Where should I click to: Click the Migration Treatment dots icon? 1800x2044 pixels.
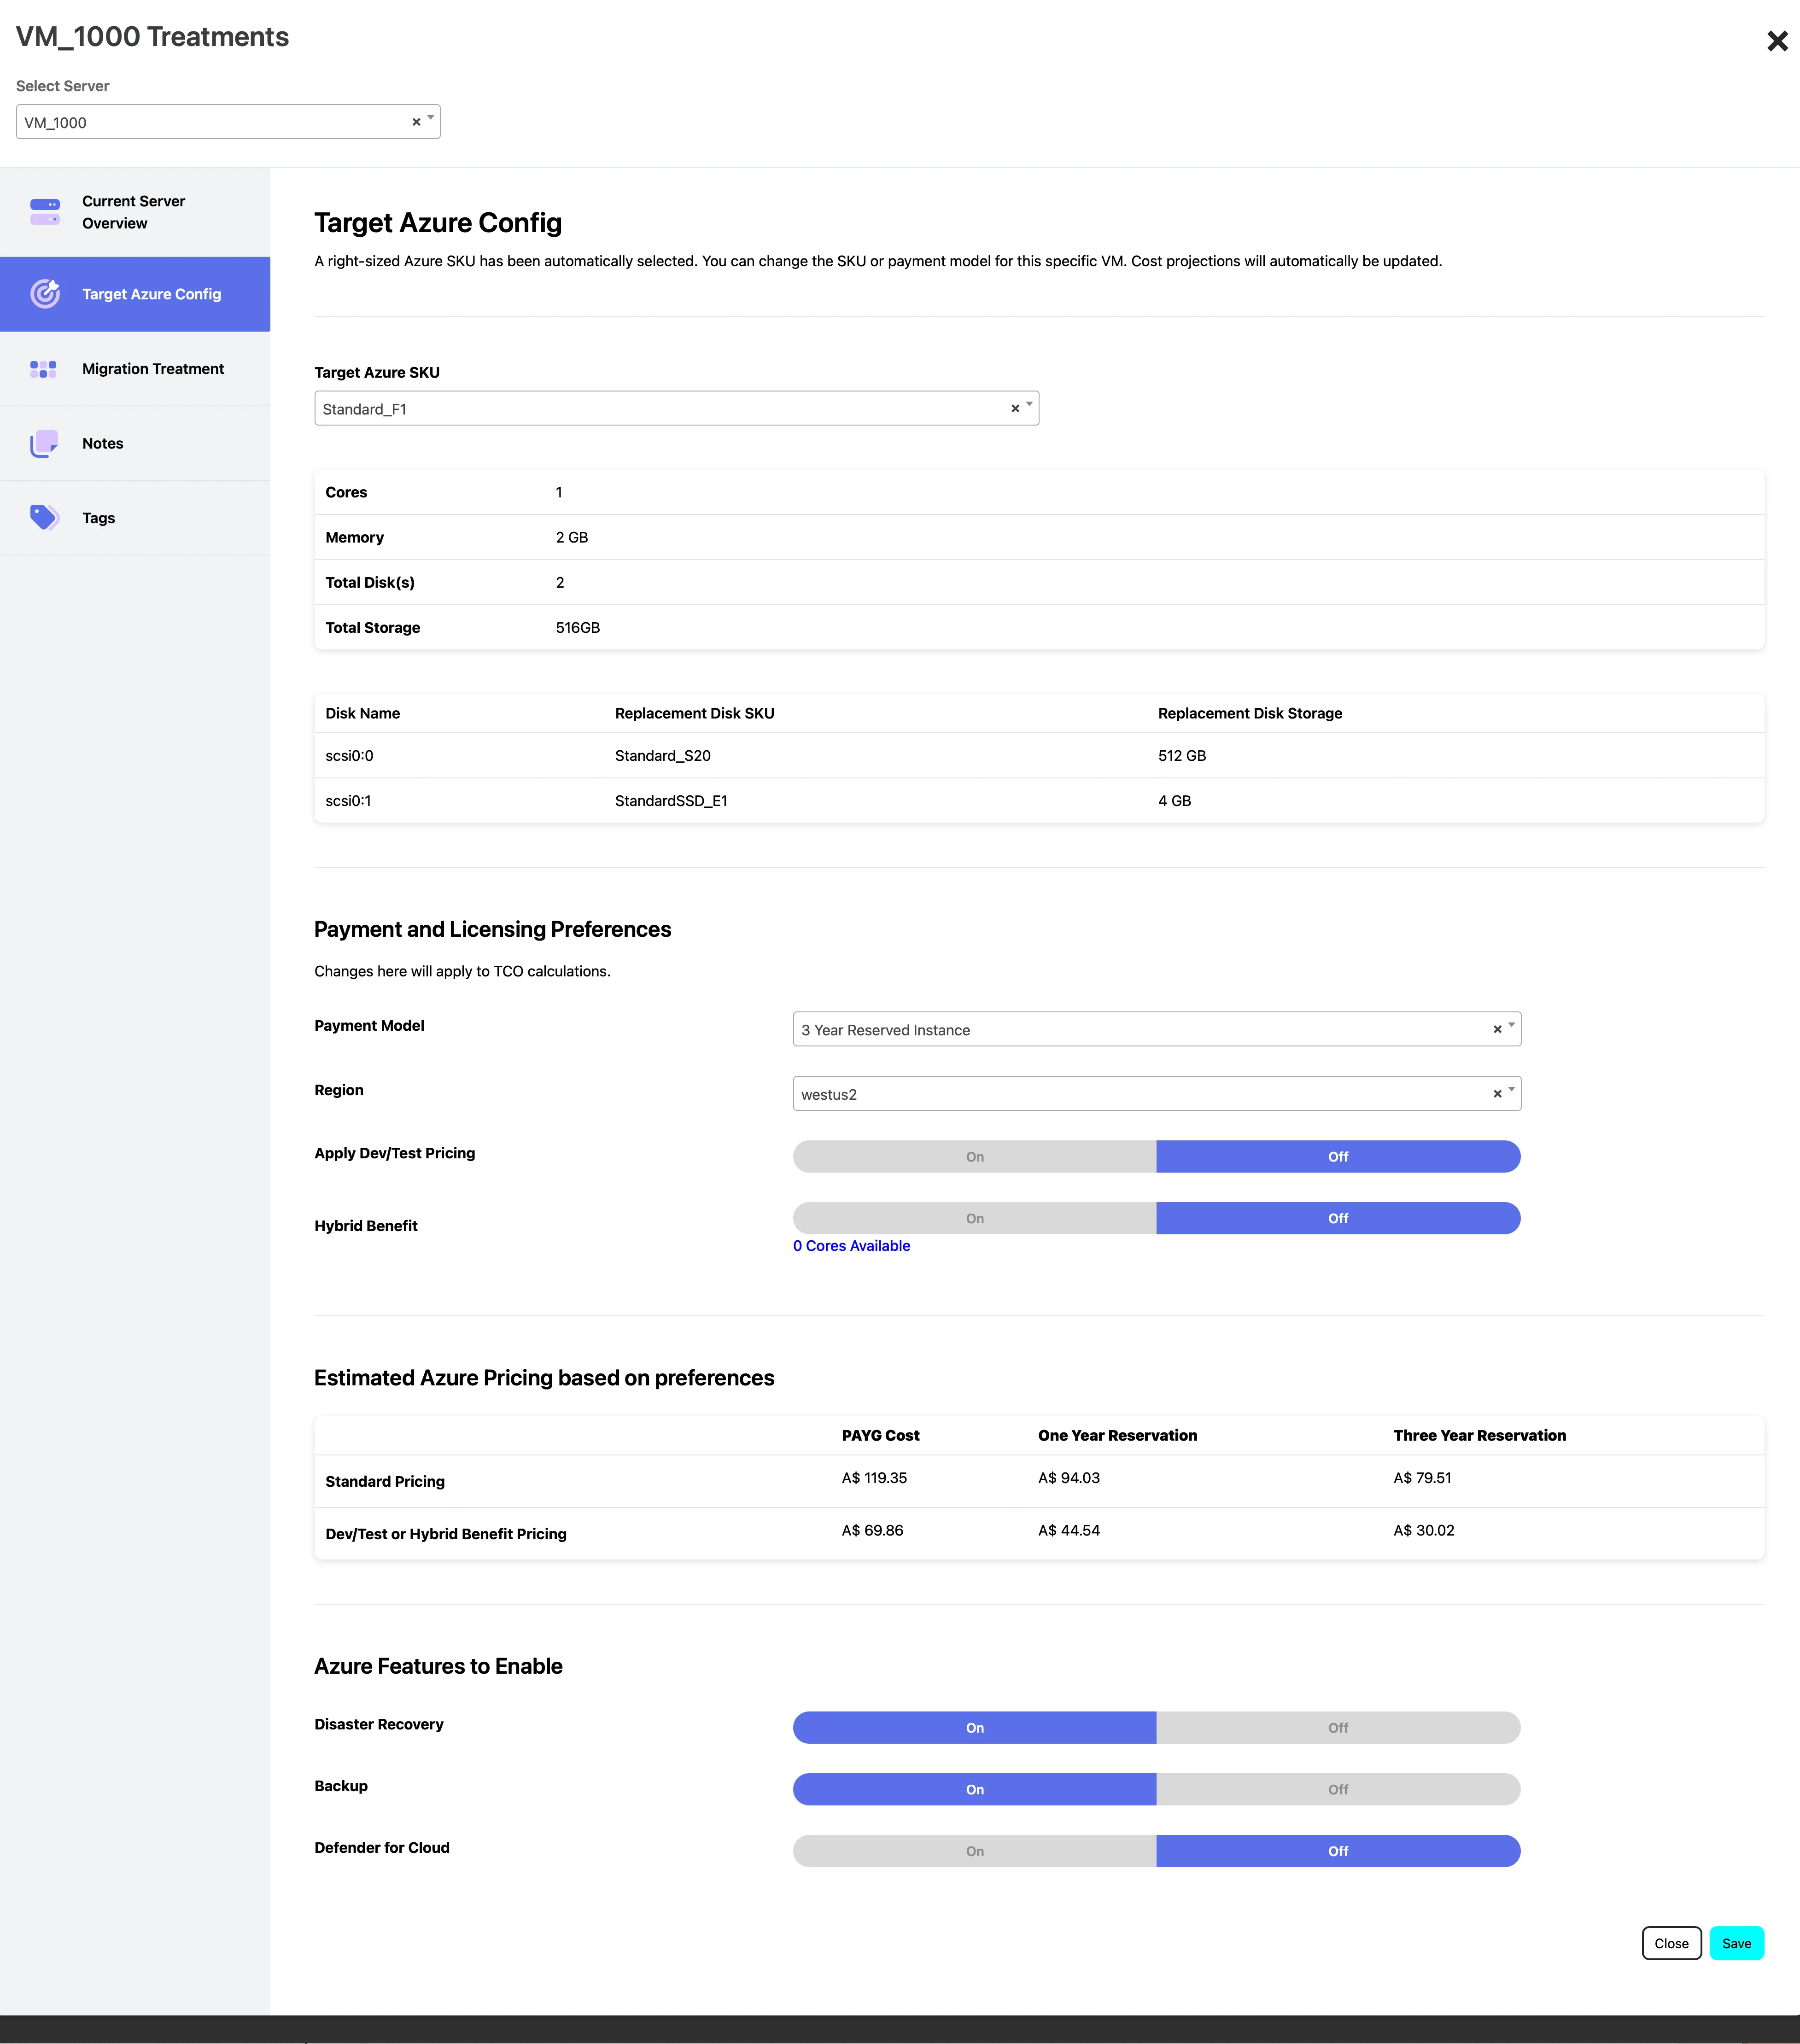click(x=43, y=369)
